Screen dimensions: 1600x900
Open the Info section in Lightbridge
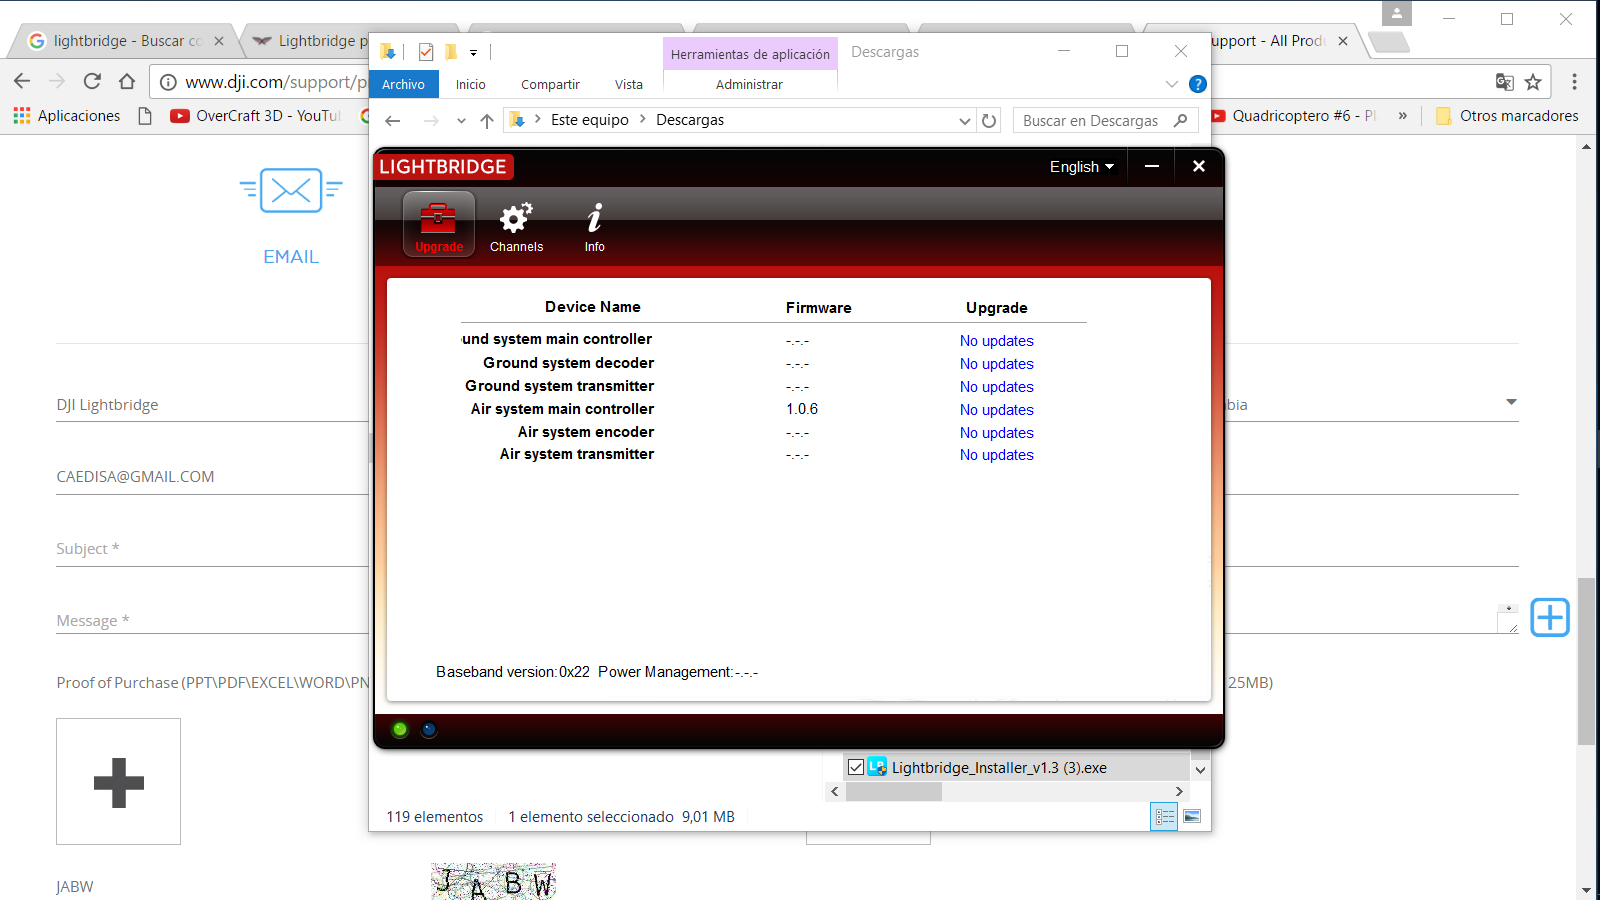pyautogui.click(x=595, y=227)
